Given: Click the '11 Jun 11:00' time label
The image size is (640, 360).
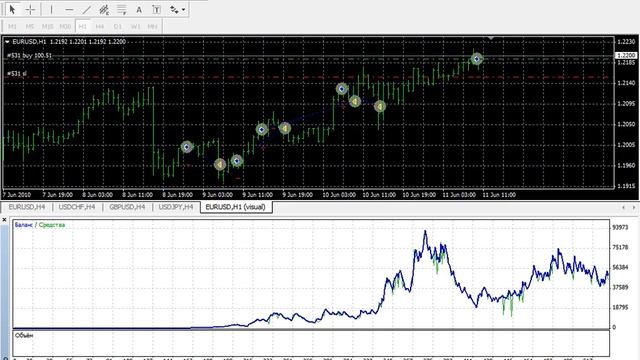Looking at the screenshot, I should click(499, 195).
